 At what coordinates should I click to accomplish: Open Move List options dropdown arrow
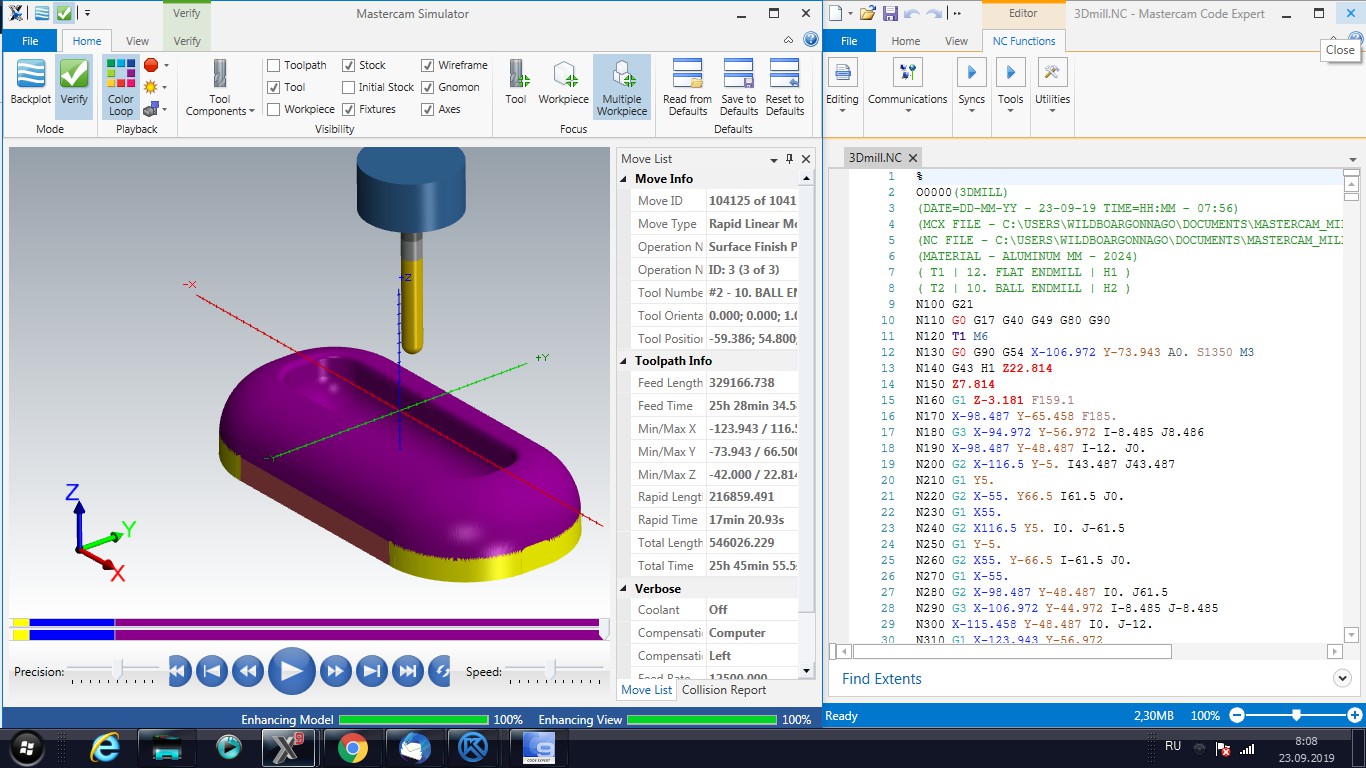click(x=773, y=160)
